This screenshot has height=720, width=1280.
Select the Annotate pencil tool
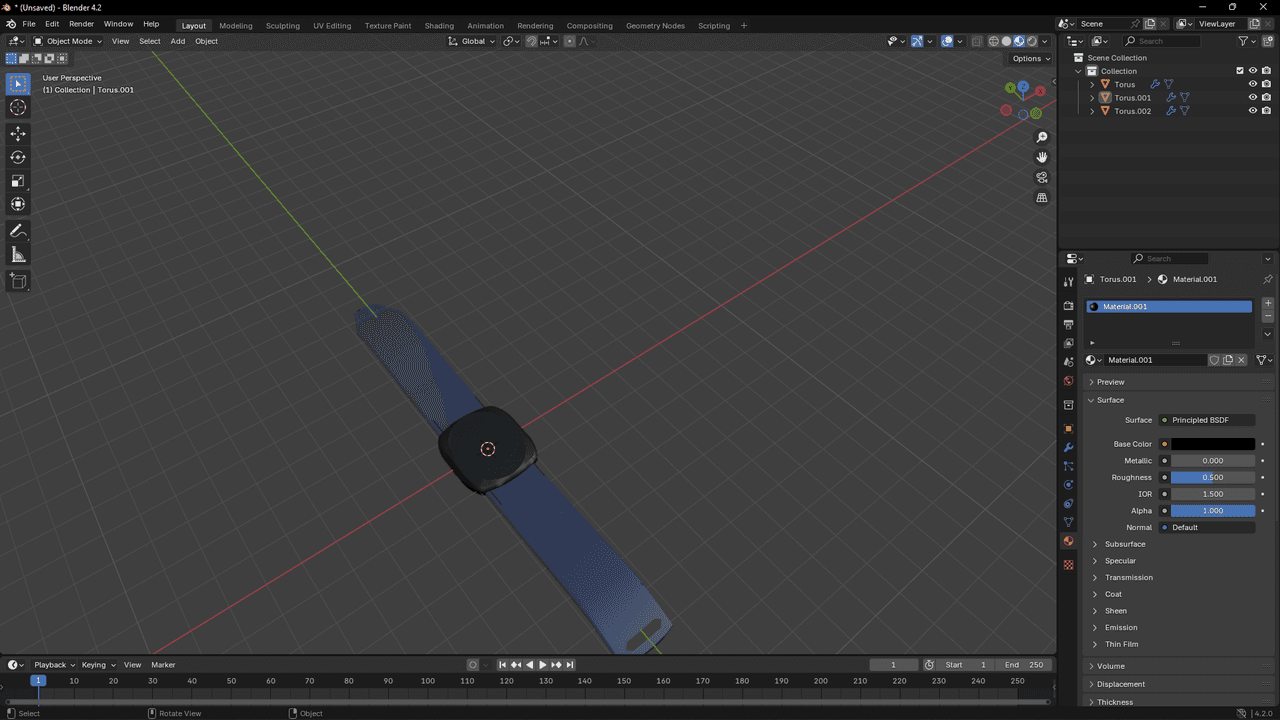coord(18,231)
